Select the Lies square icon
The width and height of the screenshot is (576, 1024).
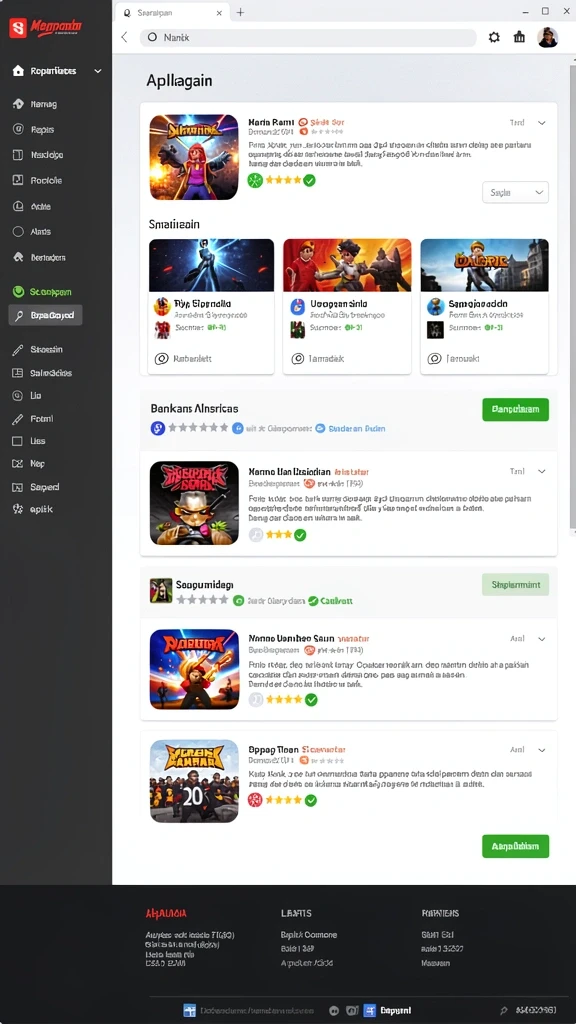coord(18,441)
